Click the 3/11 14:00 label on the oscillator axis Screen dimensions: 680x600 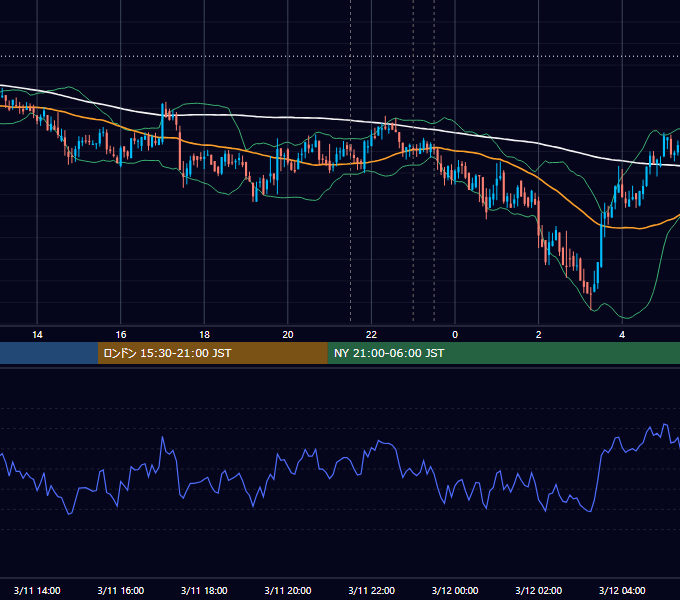pos(37,590)
